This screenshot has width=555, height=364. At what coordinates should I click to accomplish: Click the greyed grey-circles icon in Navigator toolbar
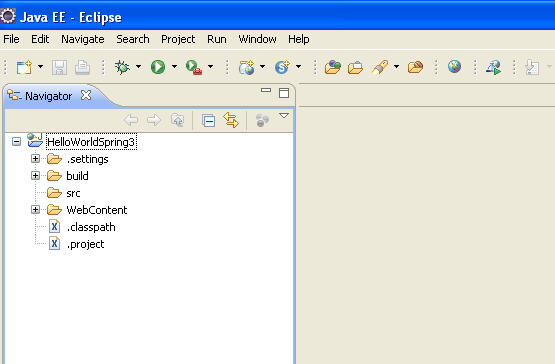click(x=262, y=120)
